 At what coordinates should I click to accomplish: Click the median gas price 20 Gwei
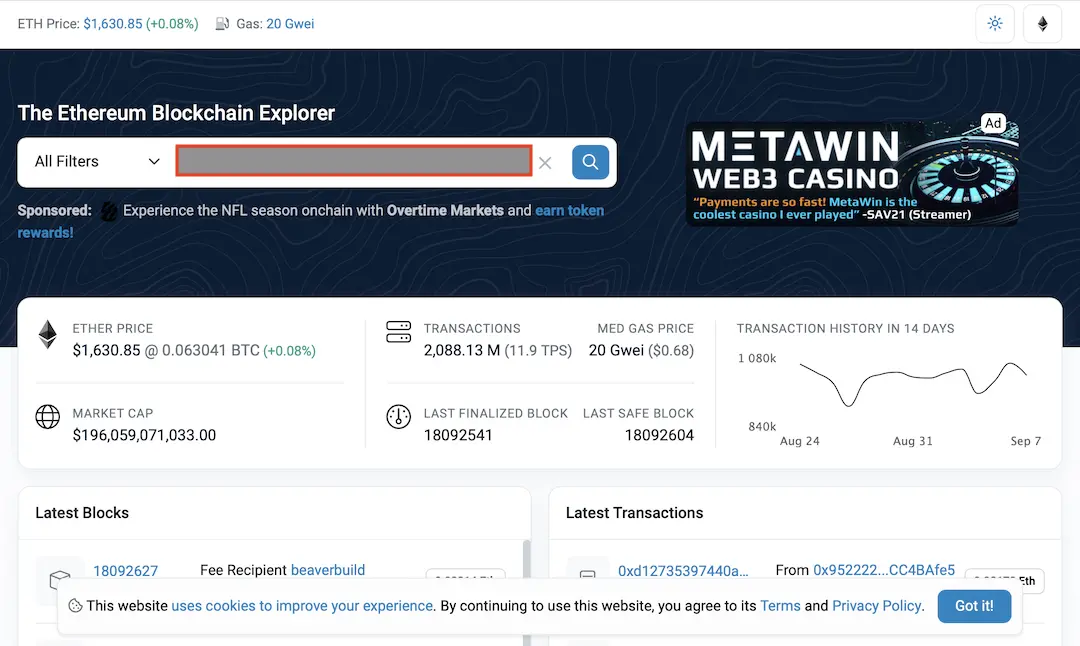coord(616,351)
